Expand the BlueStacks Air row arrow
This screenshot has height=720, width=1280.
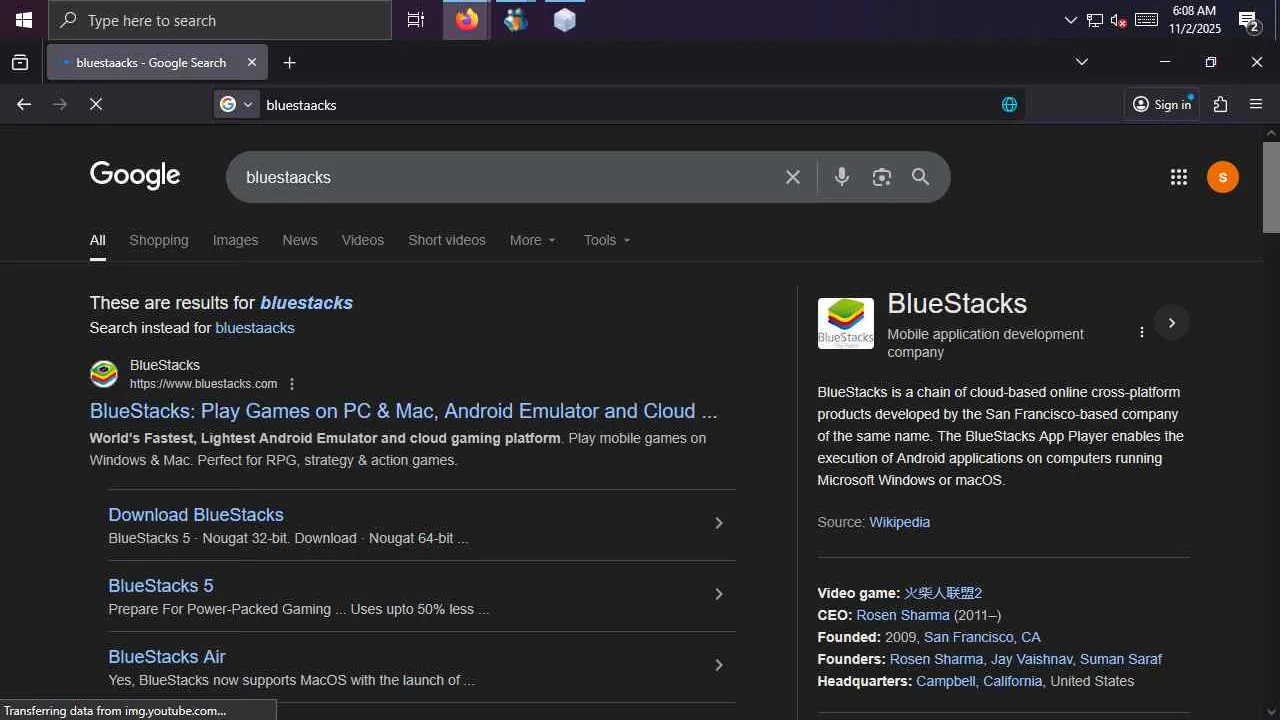718,665
